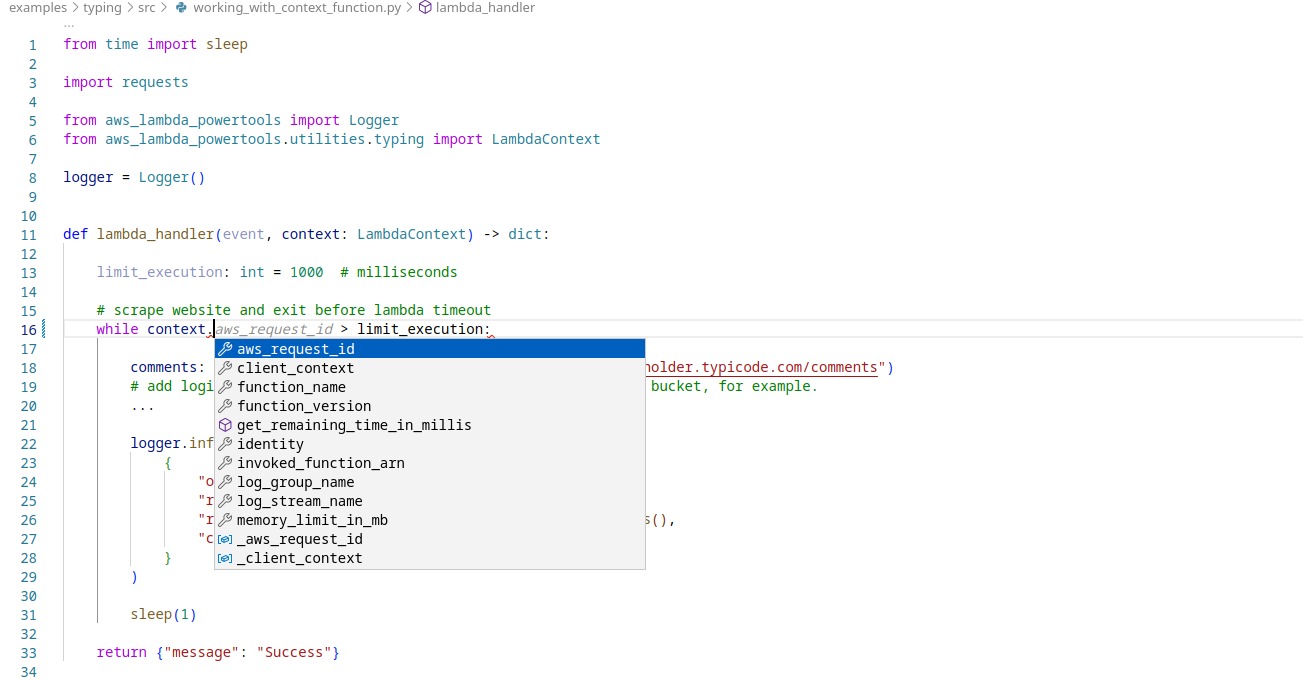Click the field icon beside _client_context
The height and width of the screenshot is (684, 1303).
point(225,557)
